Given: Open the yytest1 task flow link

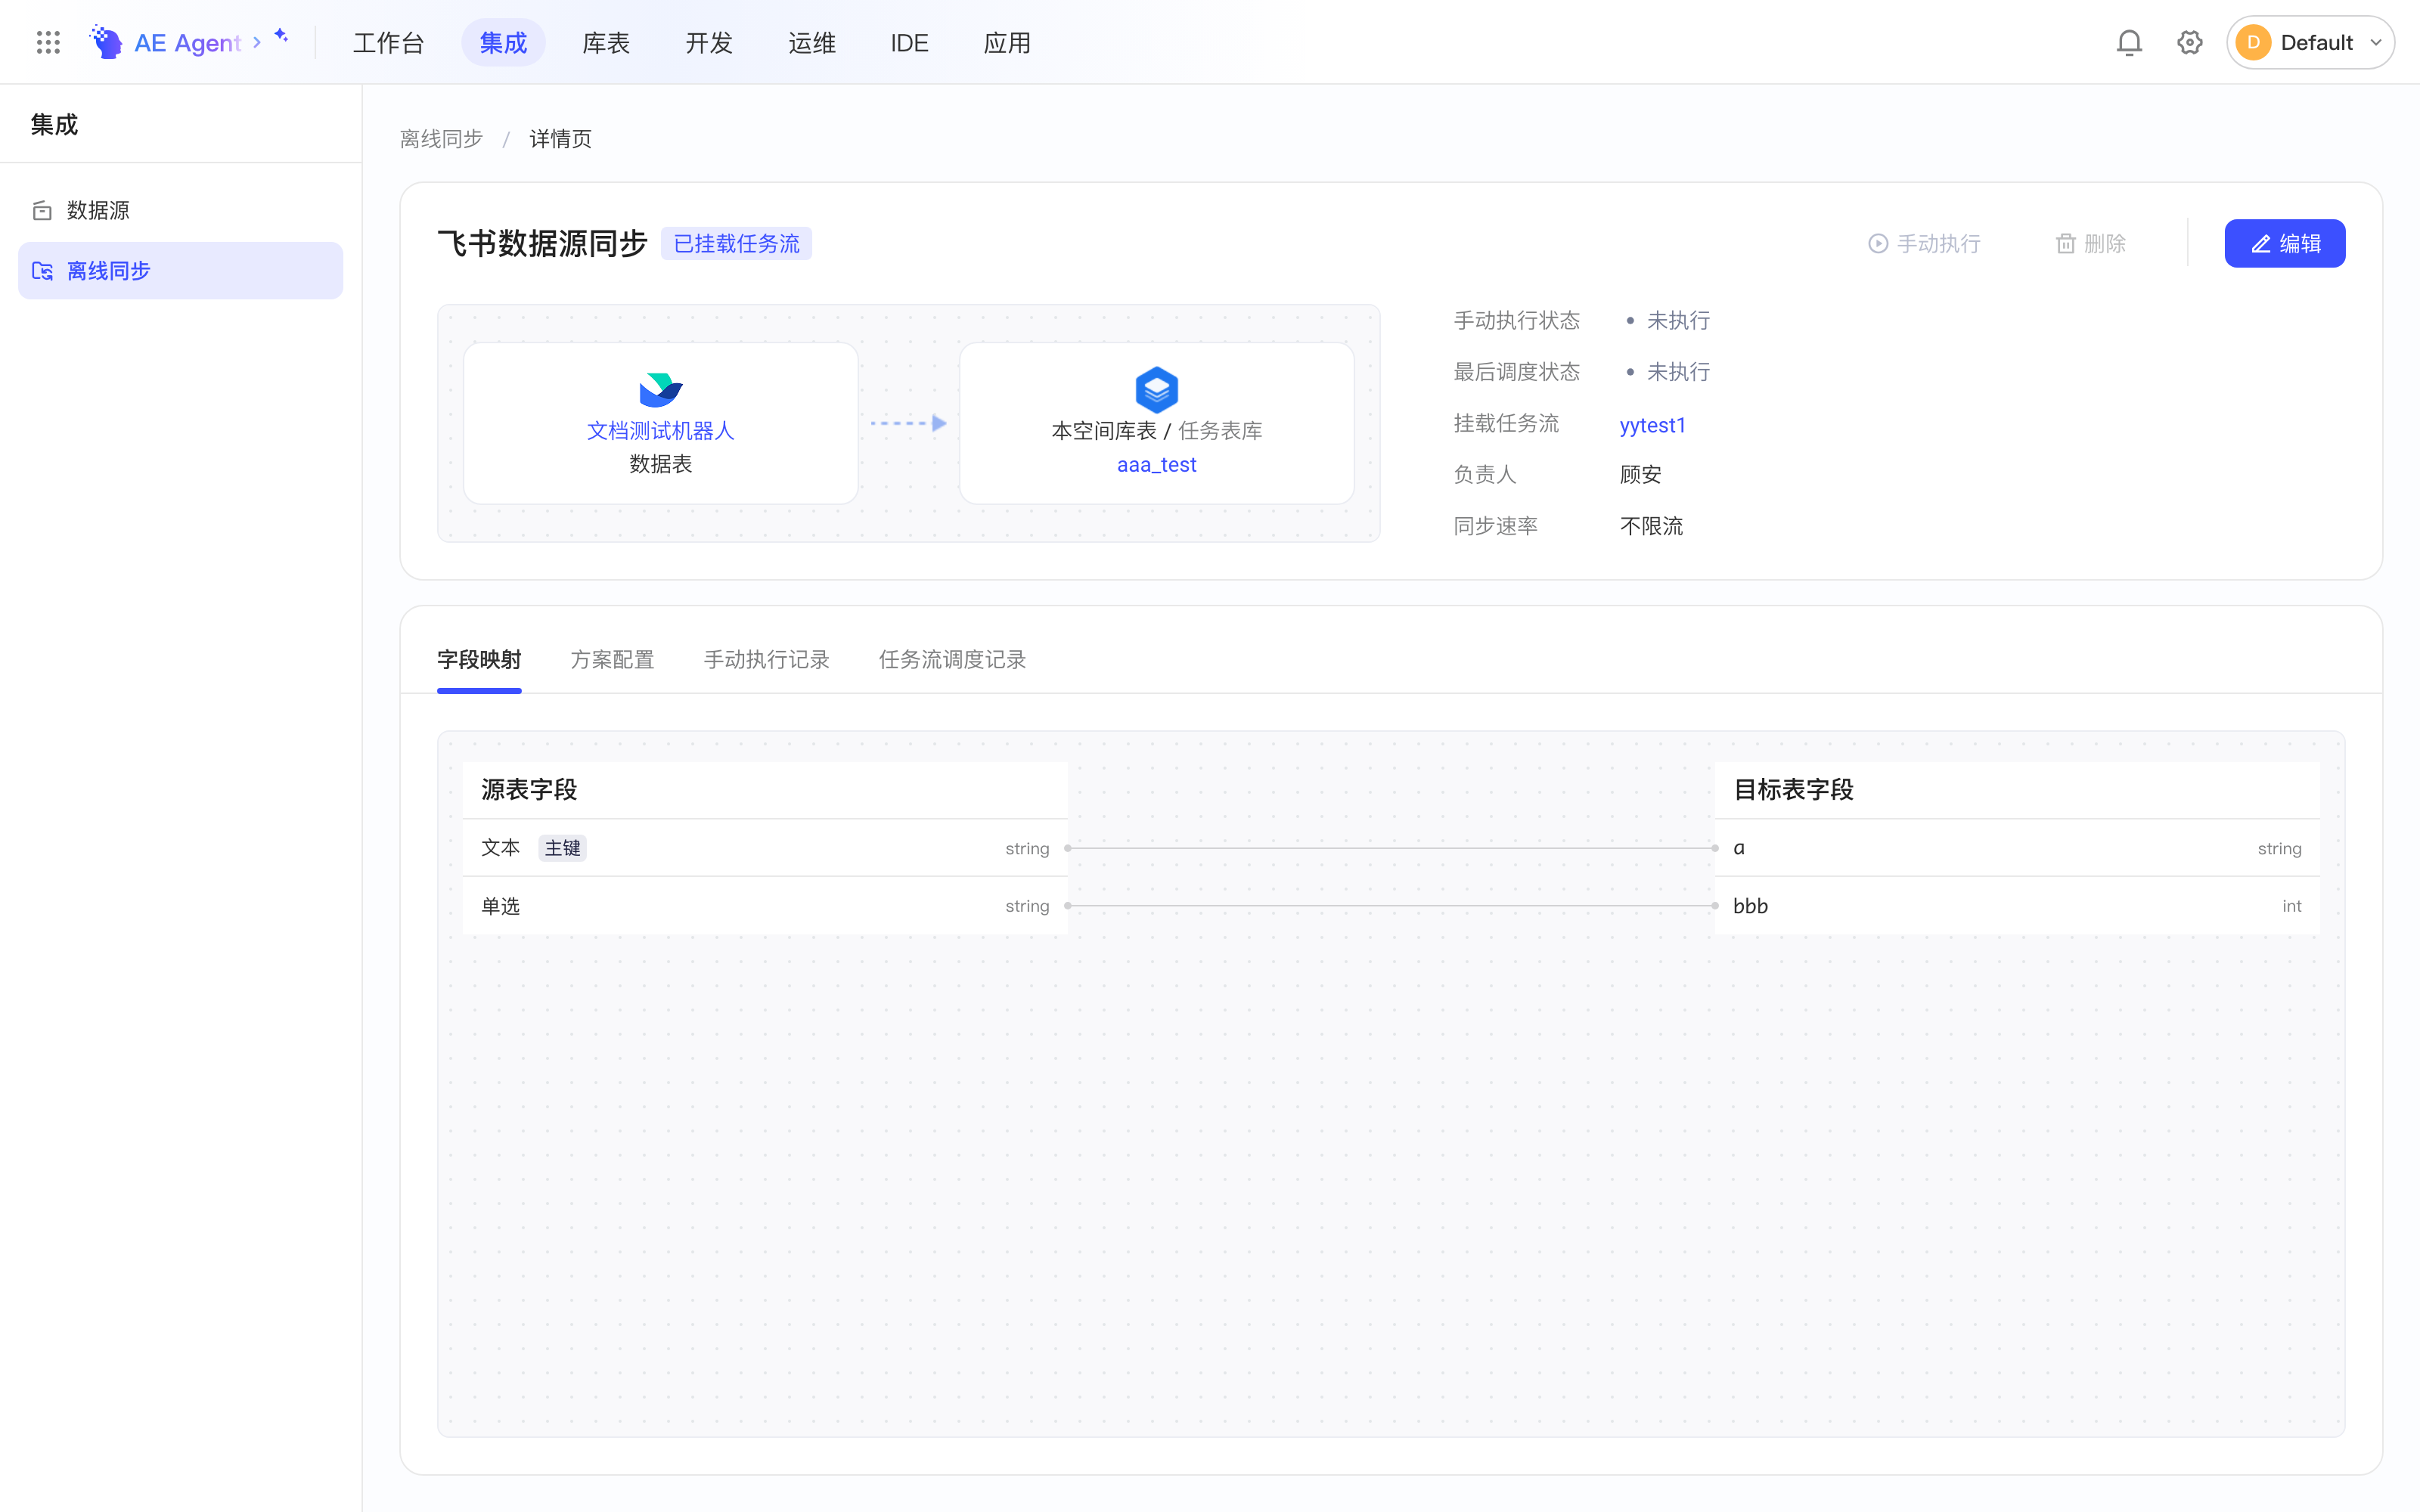Looking at the screenshot, I should [1652, 425].
